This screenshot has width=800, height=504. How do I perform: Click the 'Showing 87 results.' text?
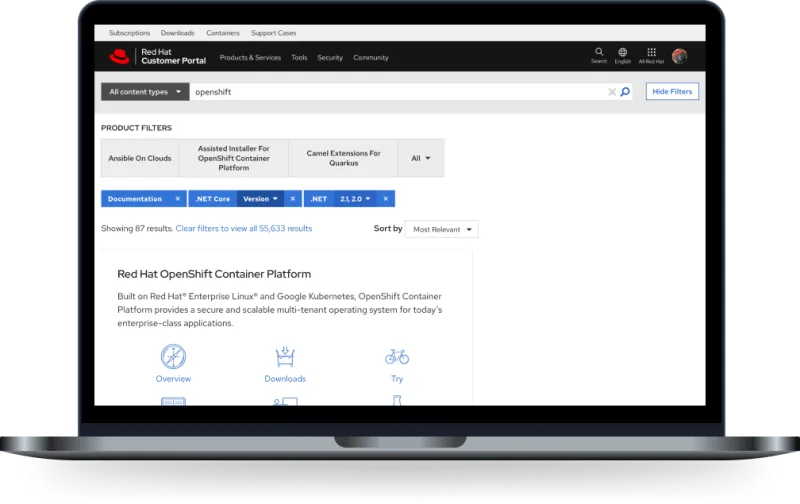click(x=137, y=229)
